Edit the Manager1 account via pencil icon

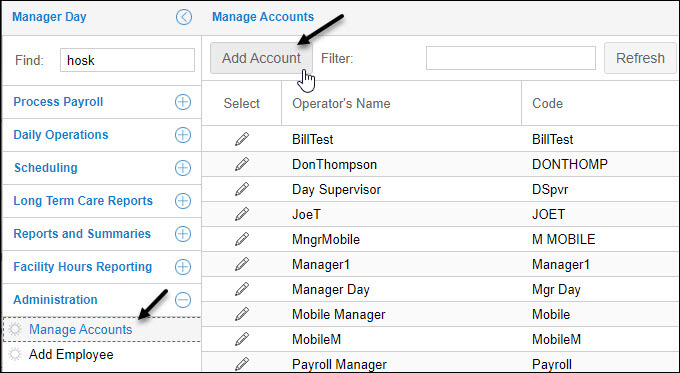click(x=242, y=264)
